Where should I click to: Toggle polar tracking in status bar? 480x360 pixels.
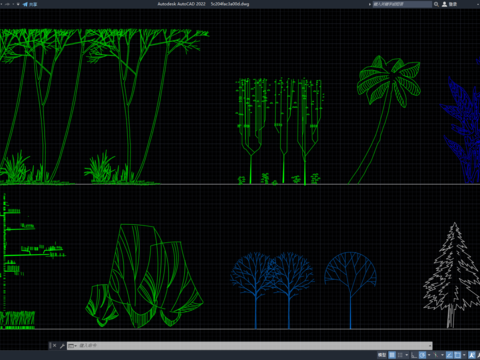click(x=422, y=355)
